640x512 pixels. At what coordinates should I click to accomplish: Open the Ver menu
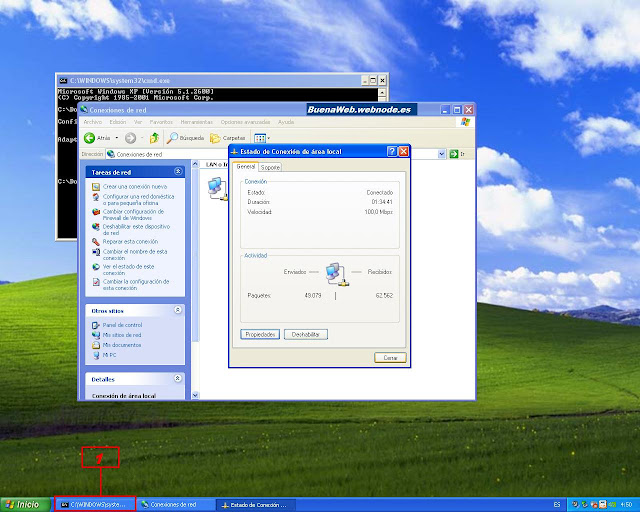point(138,122)
